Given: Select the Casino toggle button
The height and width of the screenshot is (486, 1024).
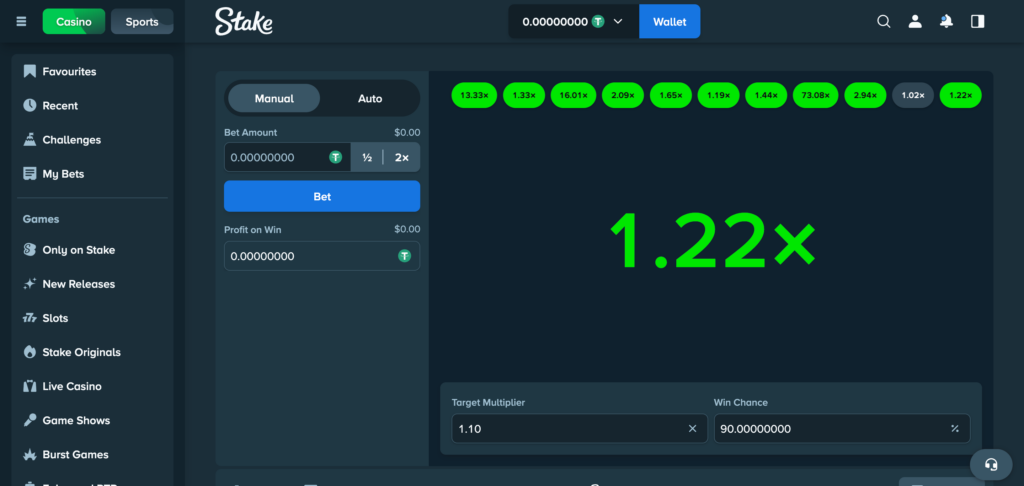Looking at the screenshot, I should 74,21.
